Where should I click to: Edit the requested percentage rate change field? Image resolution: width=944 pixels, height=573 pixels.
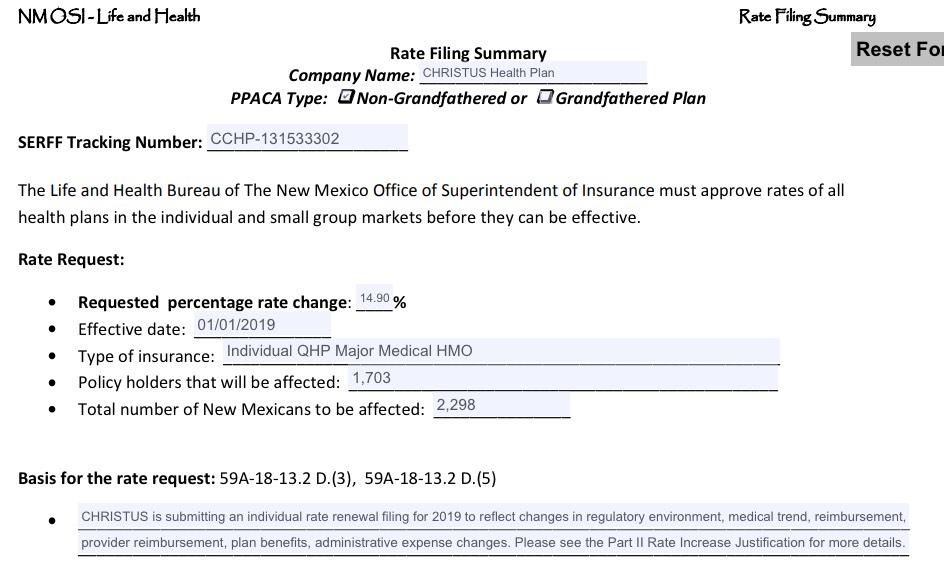374,299
